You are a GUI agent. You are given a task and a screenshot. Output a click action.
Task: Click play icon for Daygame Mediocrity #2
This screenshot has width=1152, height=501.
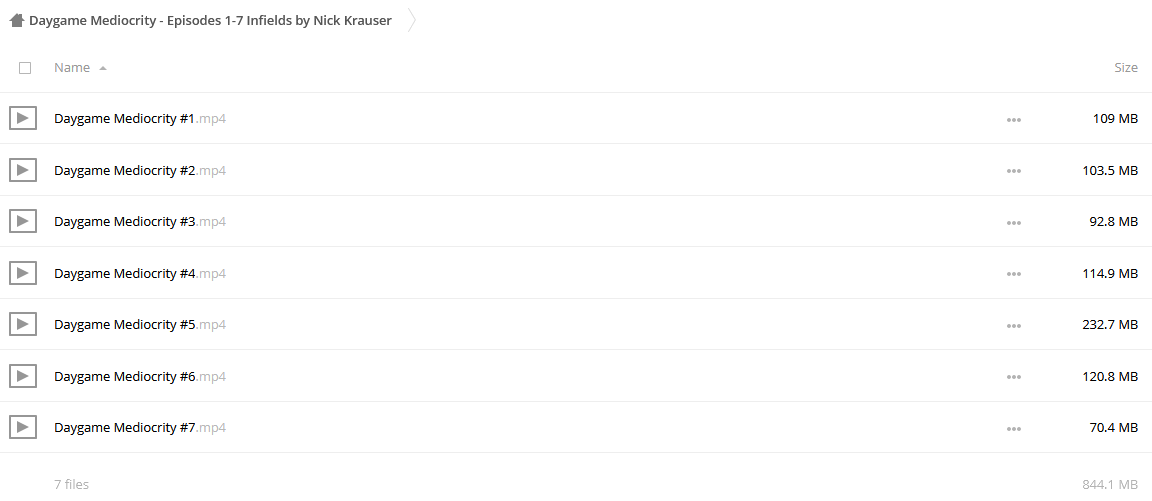tap(23, 170)
